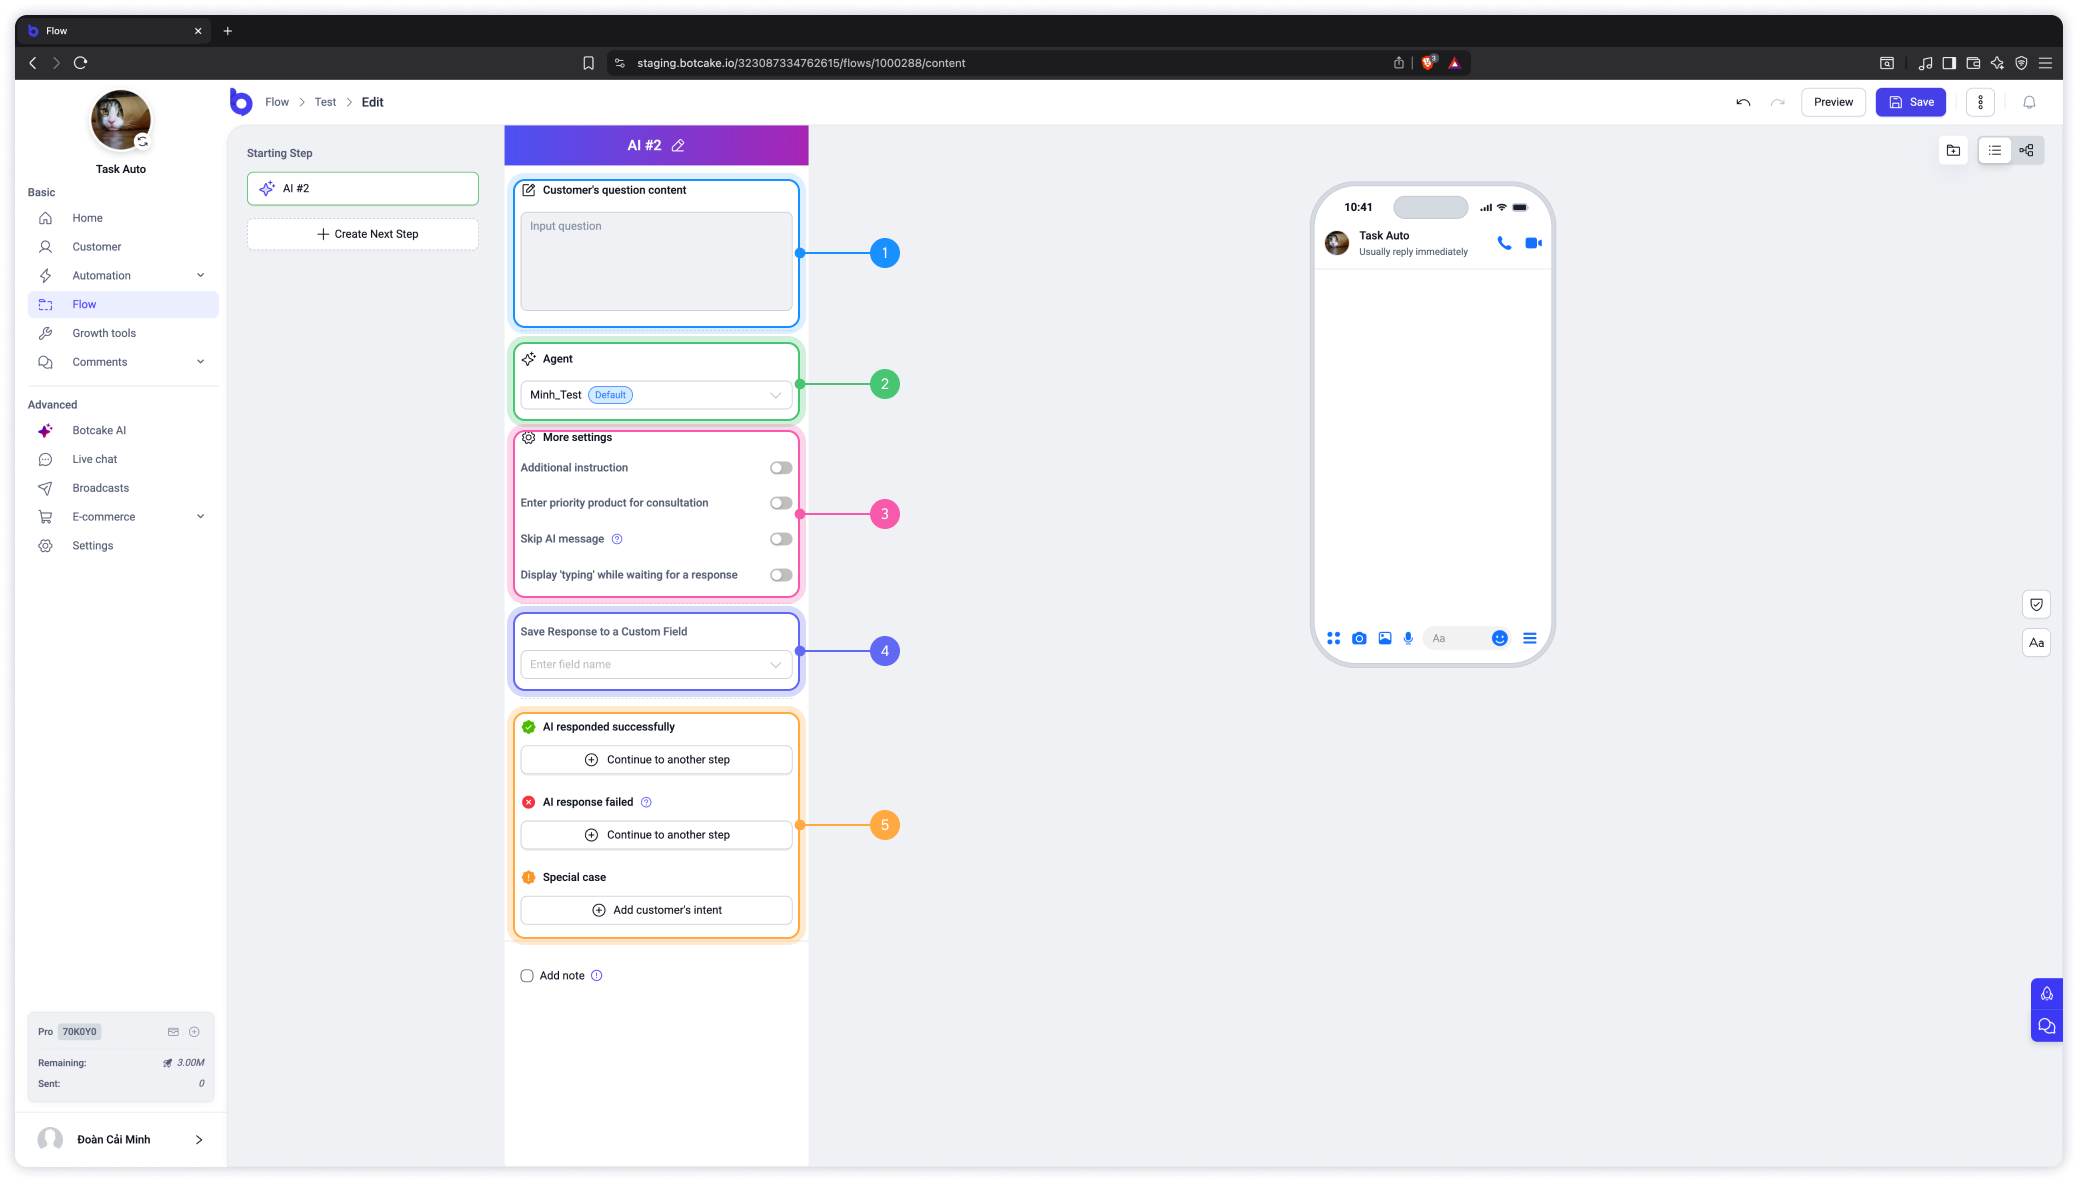This screenshot has width=2078, height=1182.
Task: Click Add customer's intent button
Action: (656, 910)
